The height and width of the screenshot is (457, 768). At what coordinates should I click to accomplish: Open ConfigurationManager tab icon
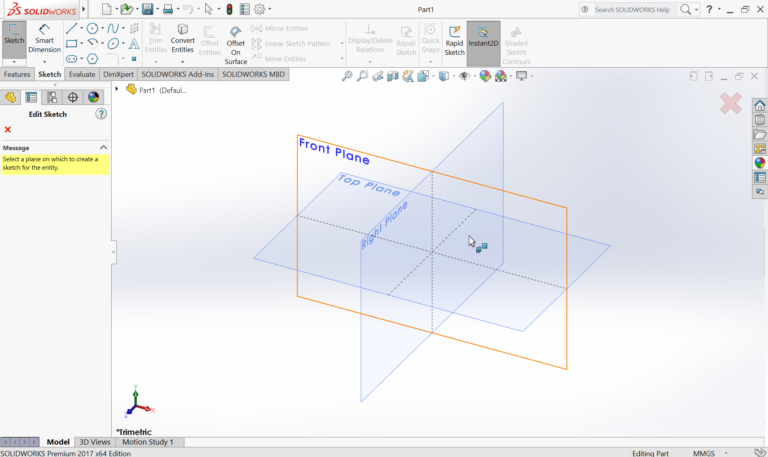click(52, 97)
